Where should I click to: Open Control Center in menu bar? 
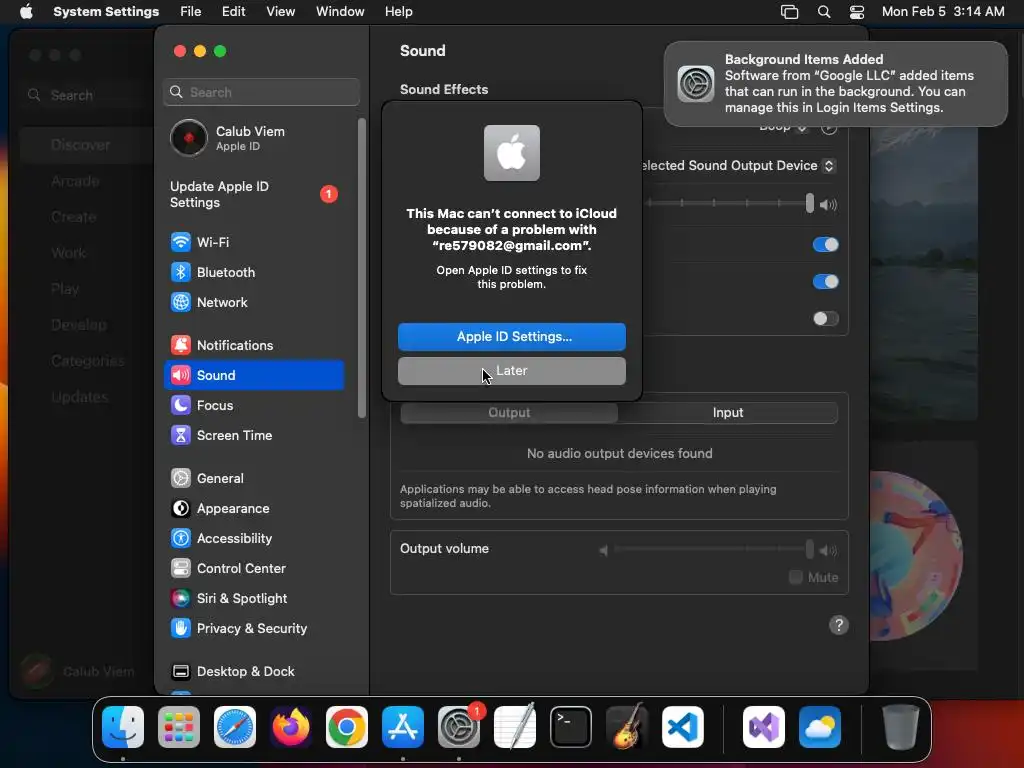857,12
